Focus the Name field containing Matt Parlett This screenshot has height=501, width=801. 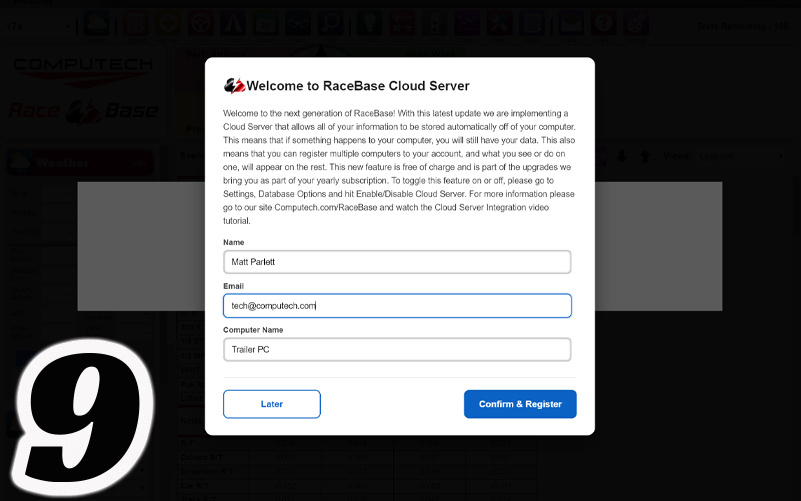coord(397,262)
